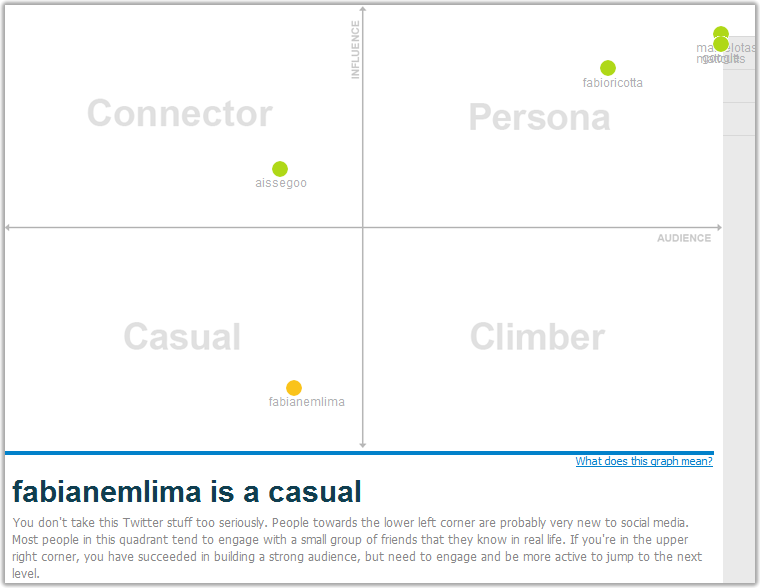Viewport: 760px width, 588px height.
Task: Click the upward arrowhead of the Influence axis
Action: [363, 10]
